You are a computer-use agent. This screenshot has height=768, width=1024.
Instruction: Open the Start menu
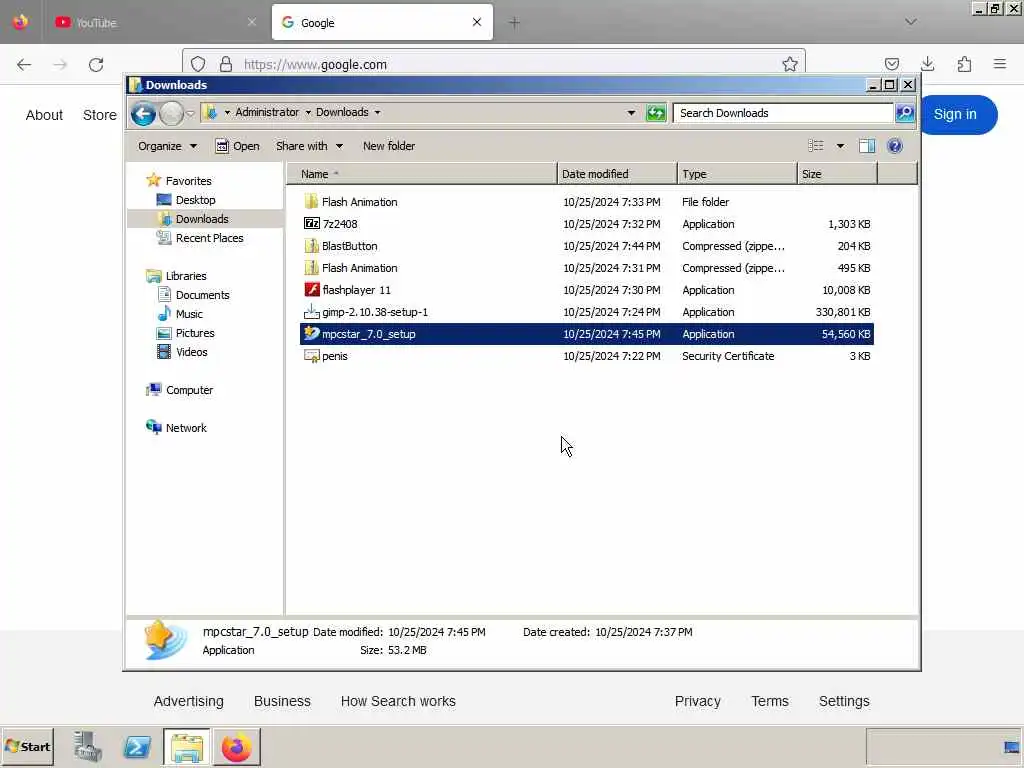27,747
